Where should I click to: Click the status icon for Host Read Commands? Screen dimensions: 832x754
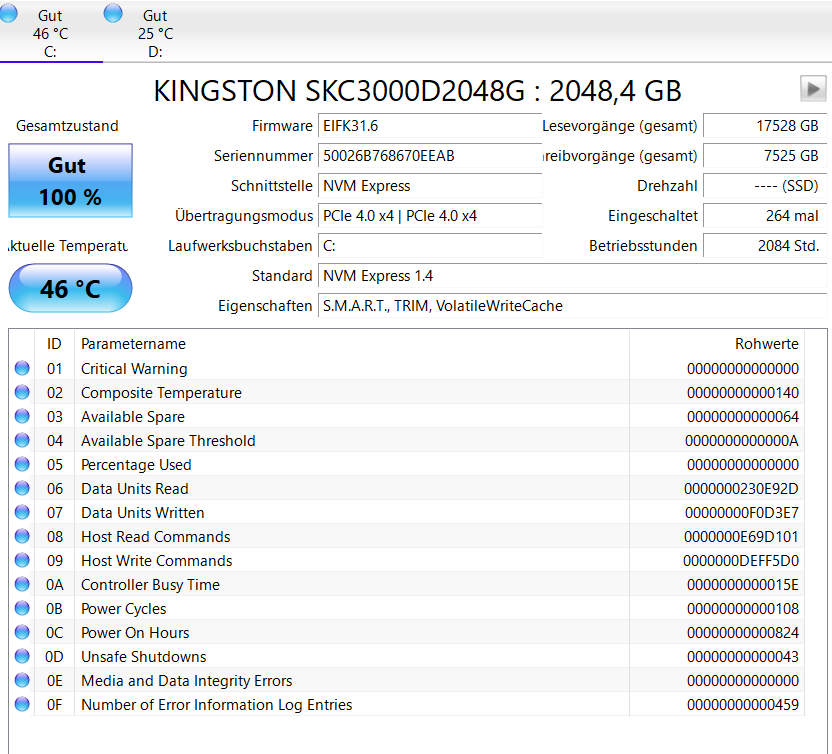pos(22,536)
